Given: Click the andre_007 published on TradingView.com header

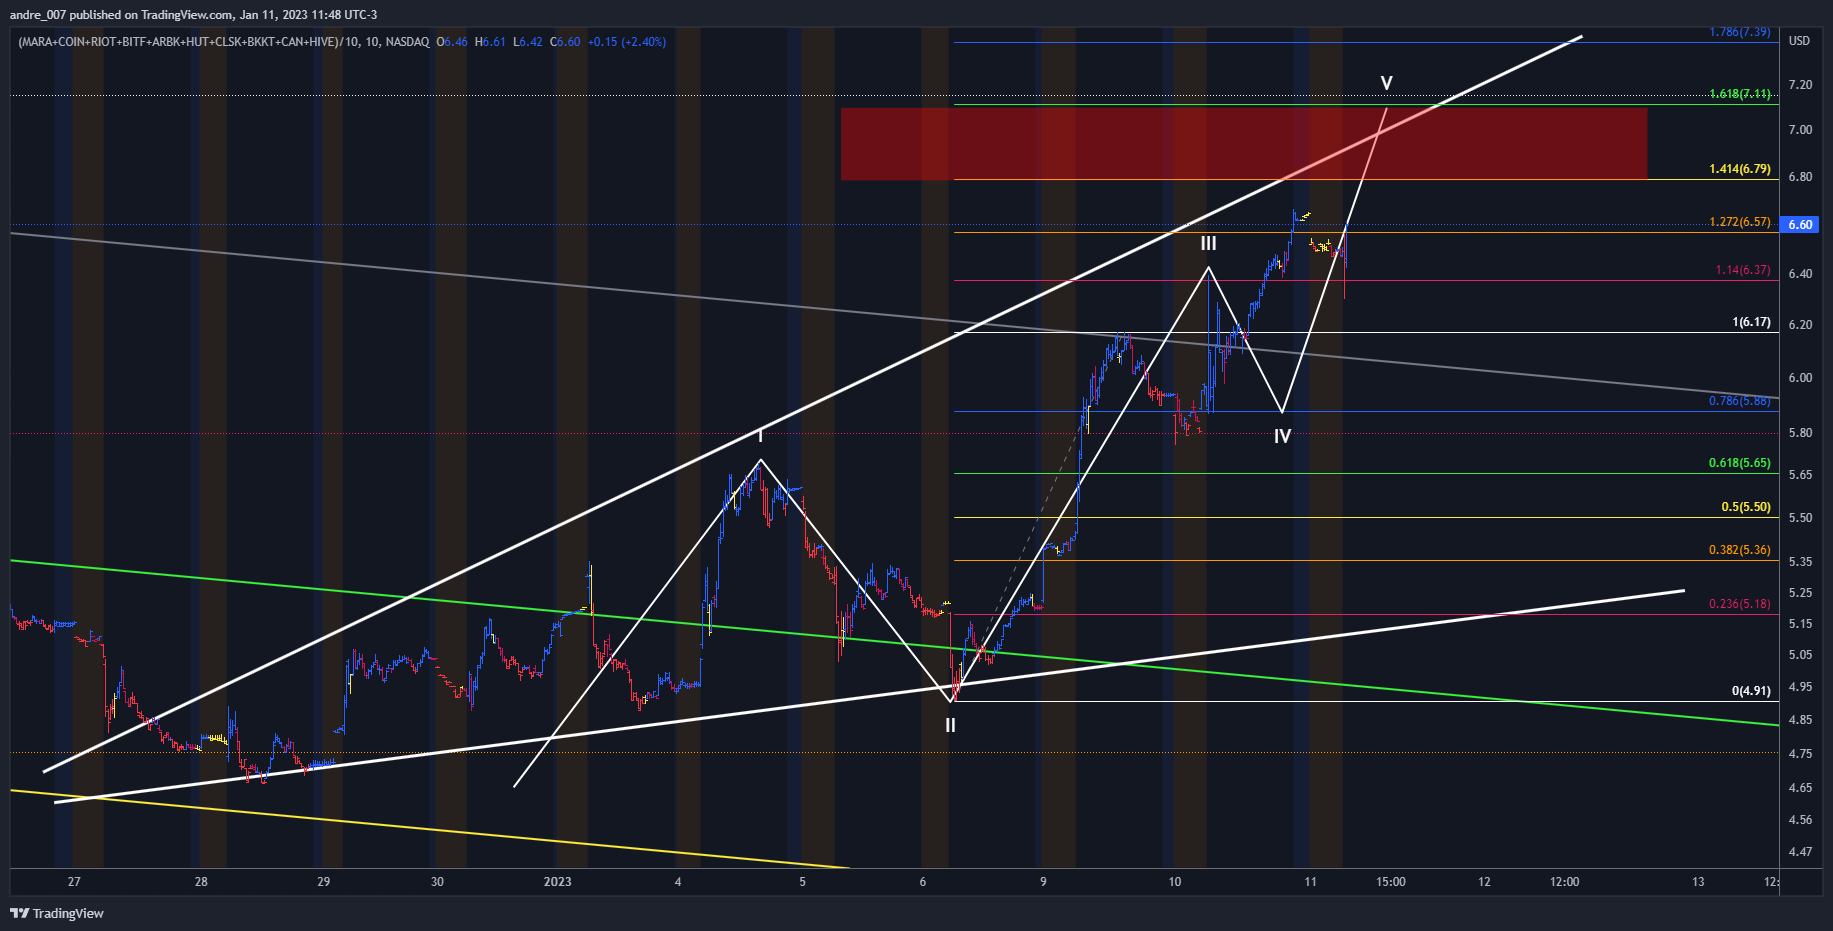Looking at the screenshot, I should [193, 14].
